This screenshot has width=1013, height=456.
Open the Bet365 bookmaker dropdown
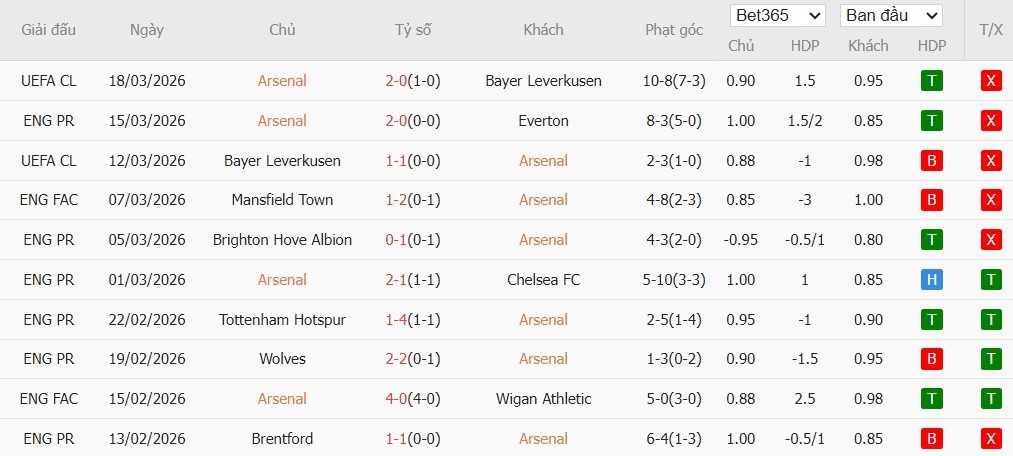(778, 15)
